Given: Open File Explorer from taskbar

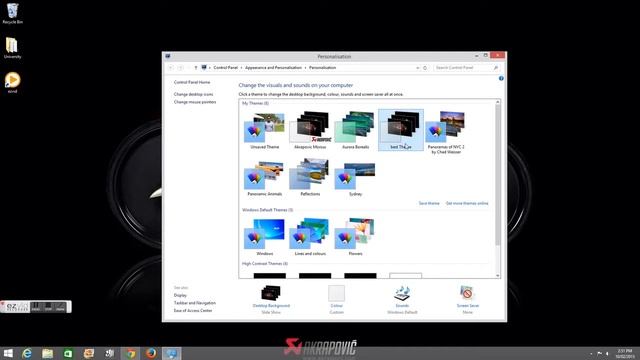Looking at the screenshot, I should 48,353.
